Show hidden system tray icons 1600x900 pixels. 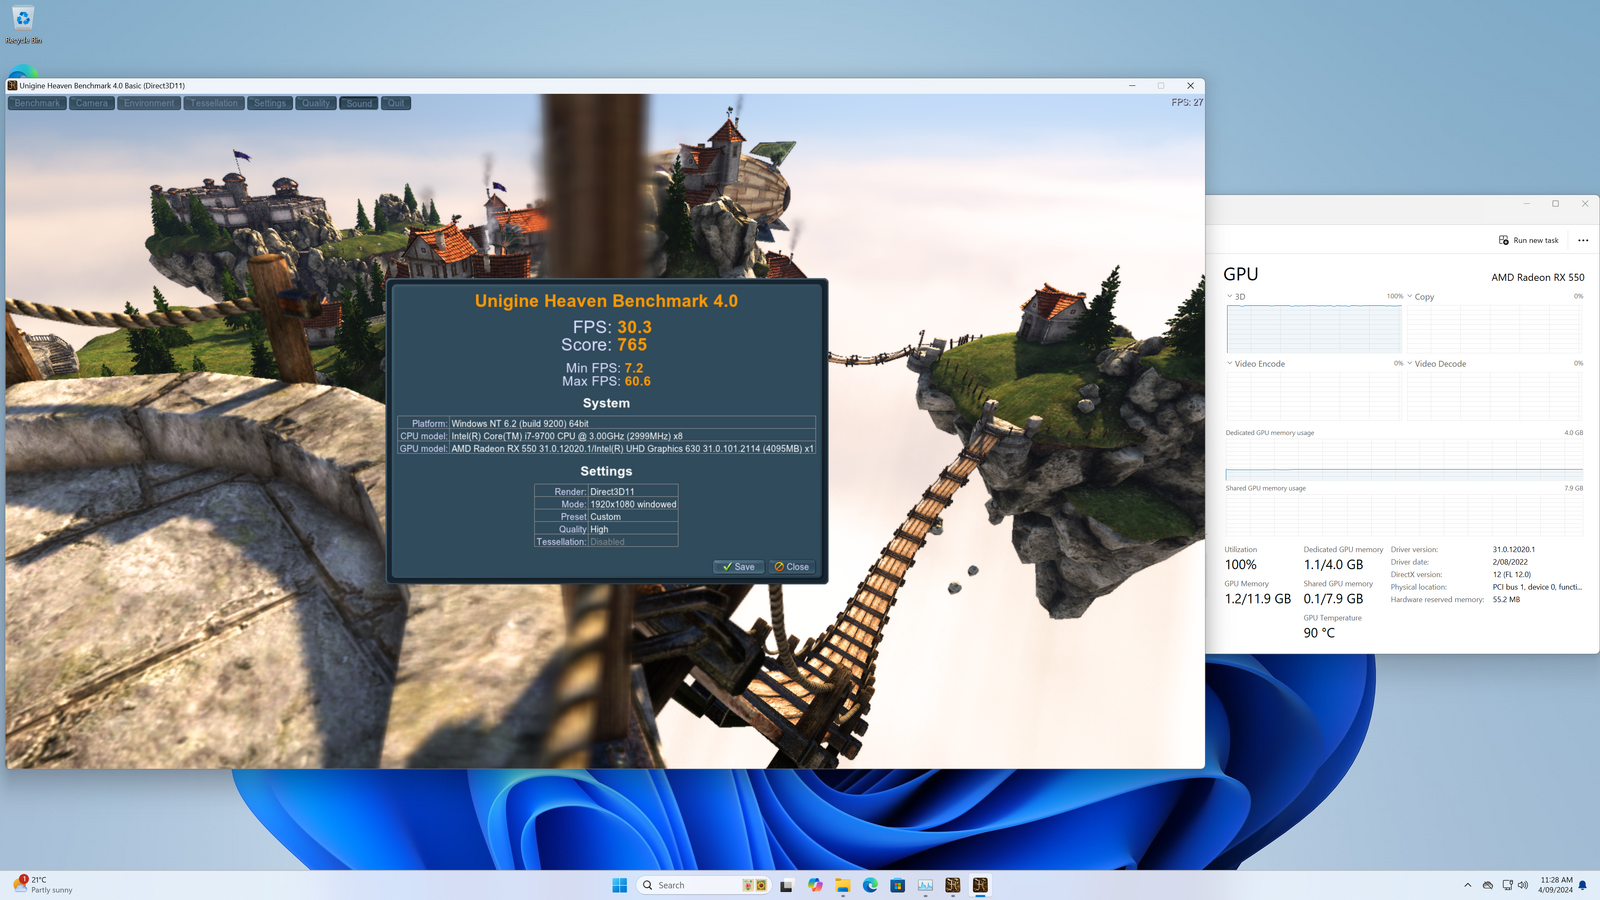click(1468, 885)
